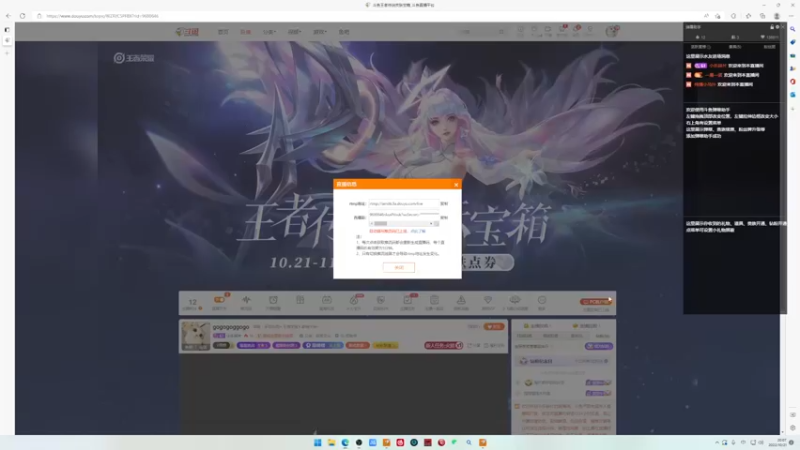Click the lock icon on dark chat panel

point(771,27)
